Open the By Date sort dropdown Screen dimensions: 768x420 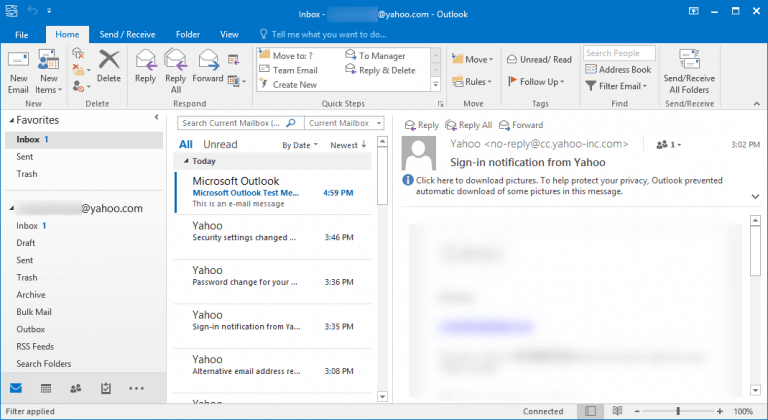300,145
